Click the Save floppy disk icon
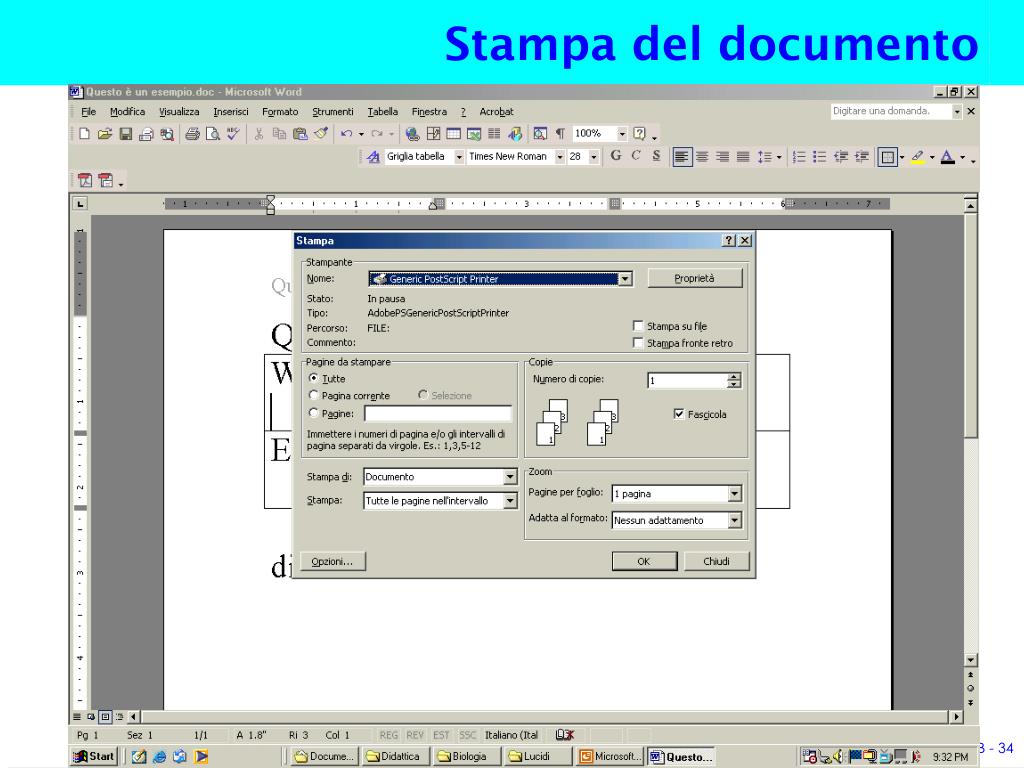Screen dimensions: 1024x768 coord(125,134)
